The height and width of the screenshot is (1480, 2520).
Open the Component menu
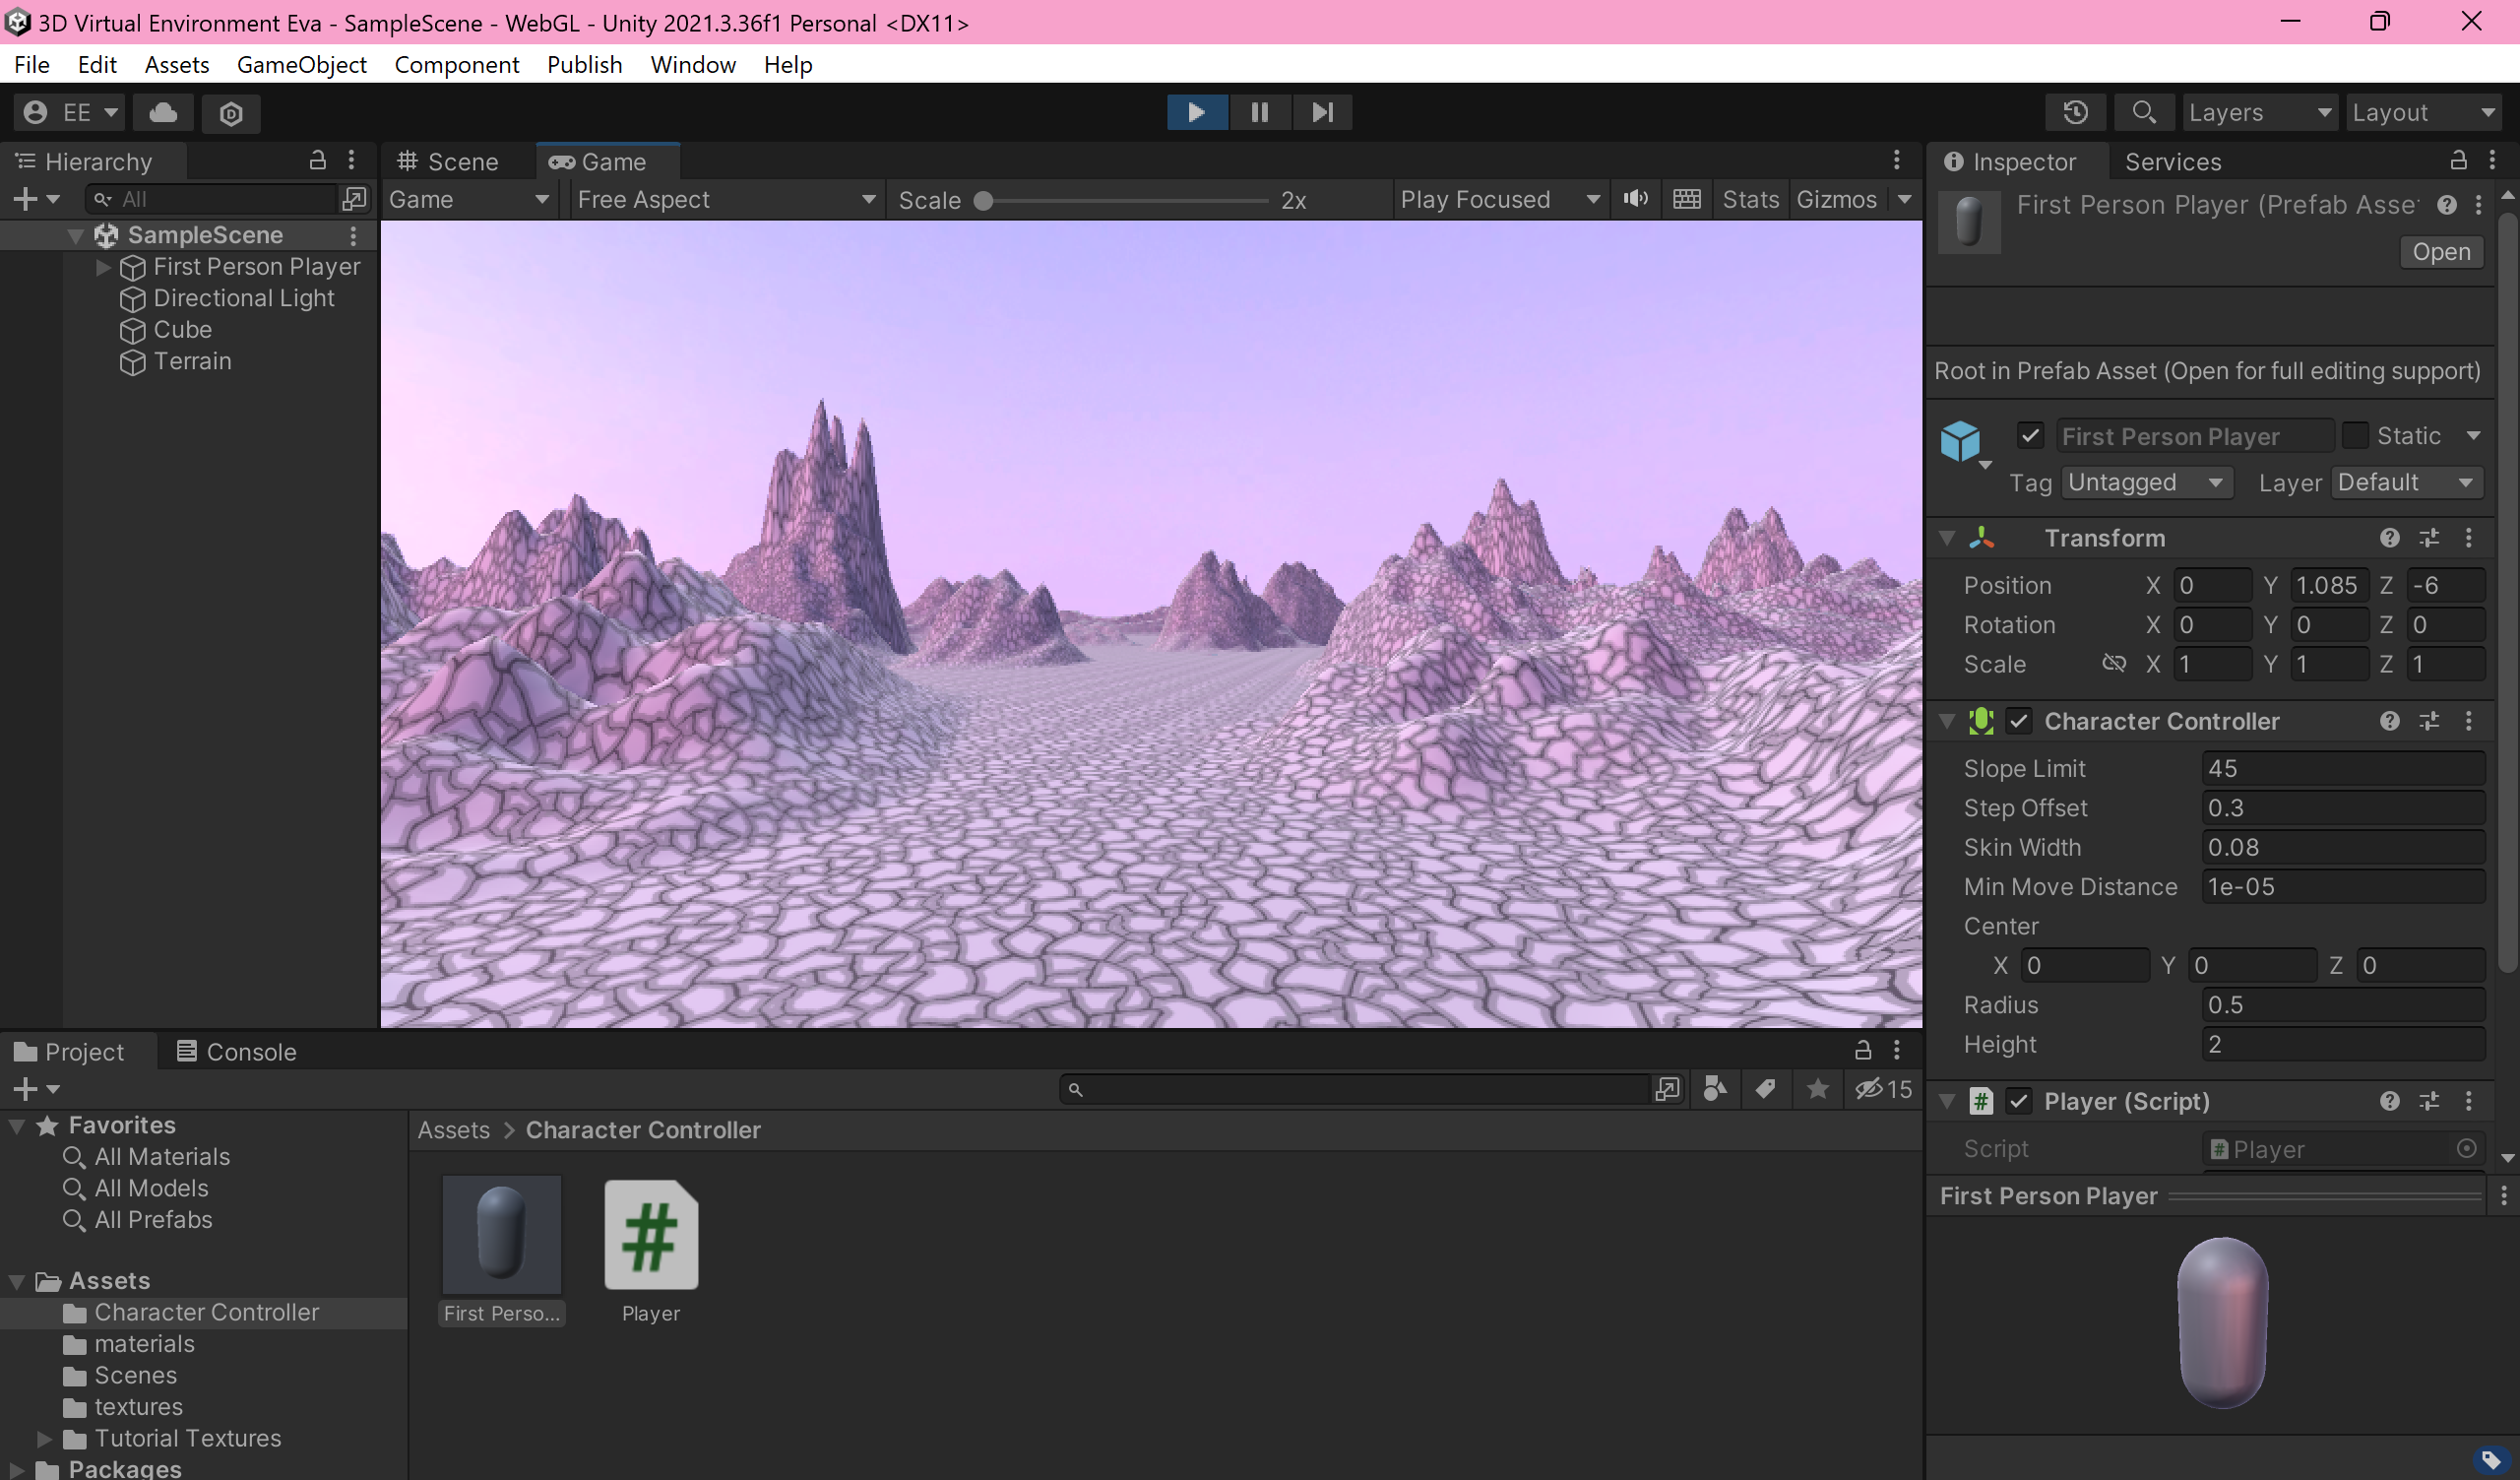(x=456, y=65)
